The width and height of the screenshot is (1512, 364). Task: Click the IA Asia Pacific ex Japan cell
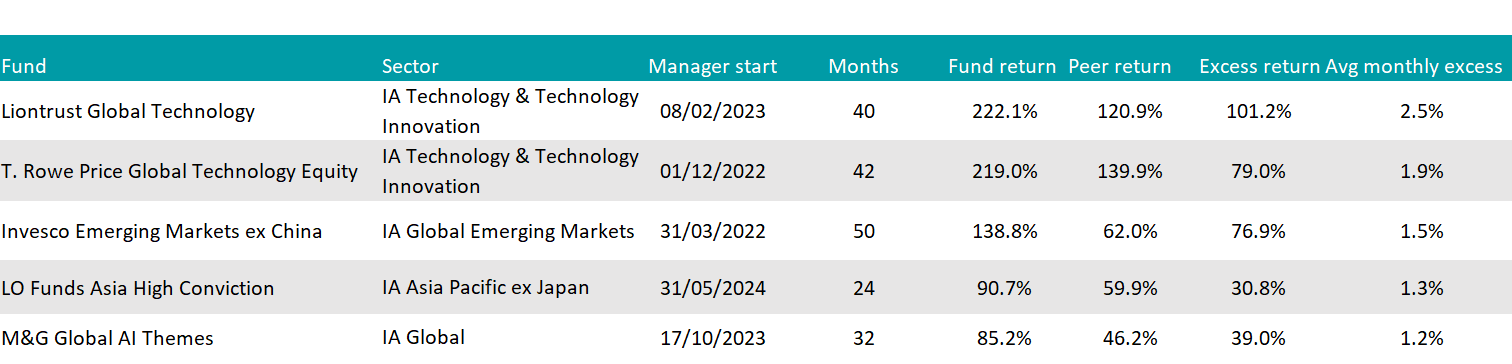click(x=485, y=288)
